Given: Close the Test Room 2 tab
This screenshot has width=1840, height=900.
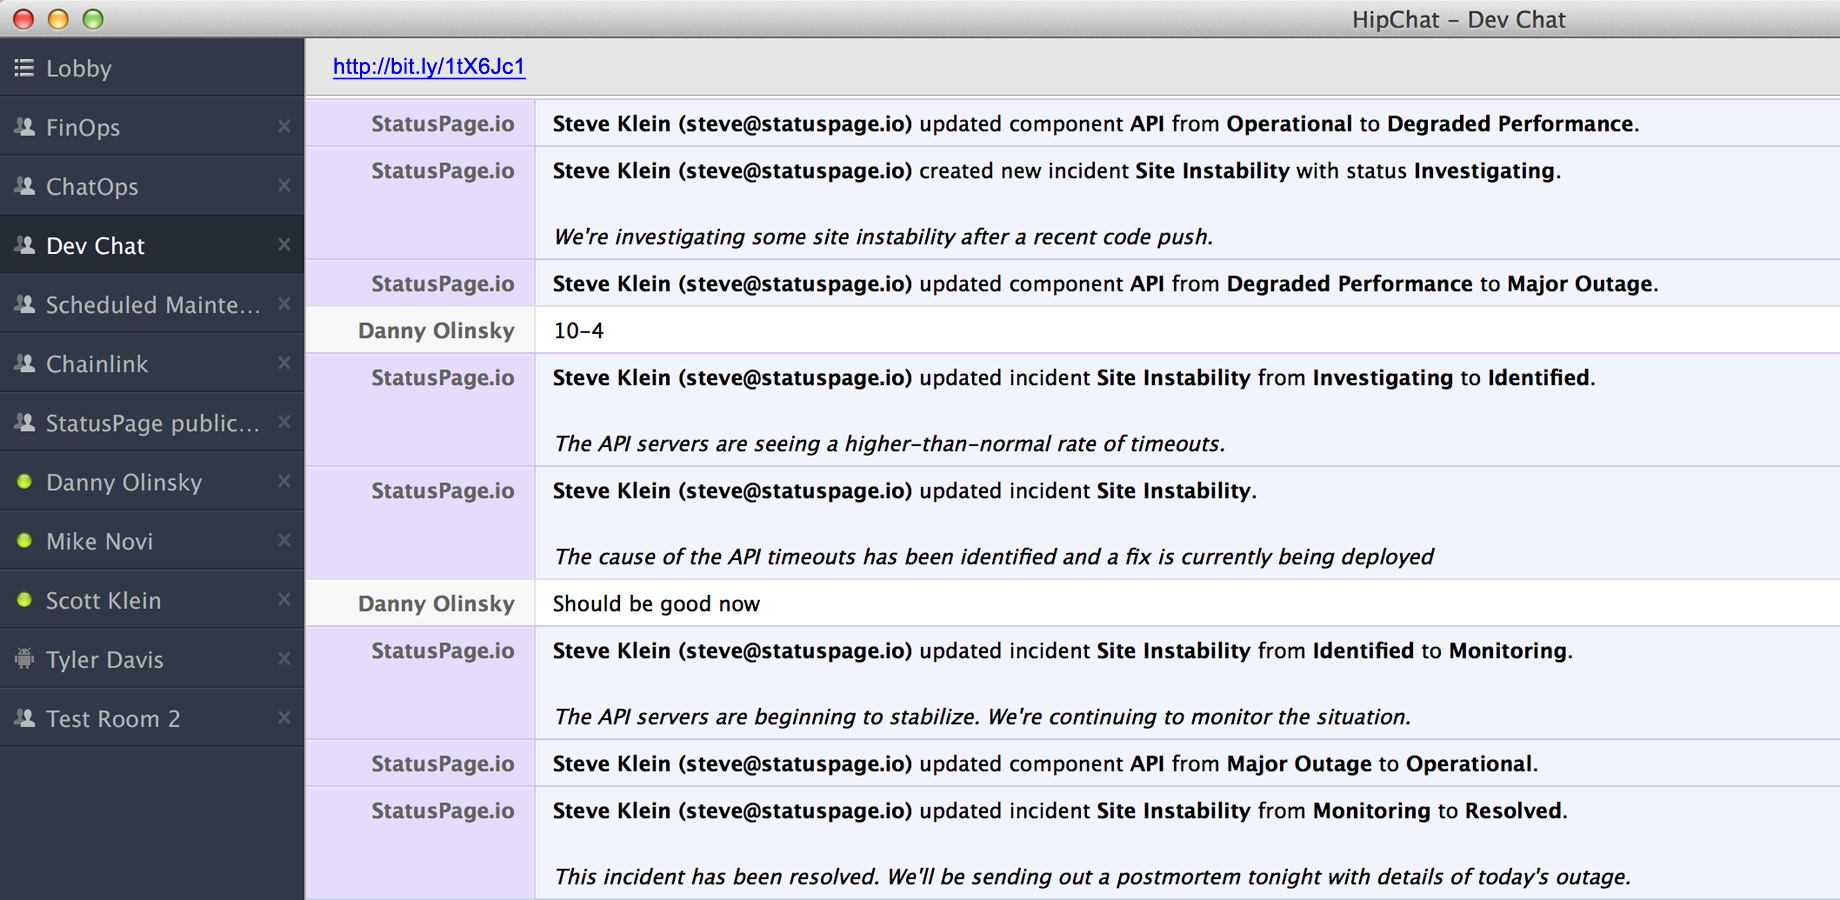Looking at the screenshot, I should 284,717.
